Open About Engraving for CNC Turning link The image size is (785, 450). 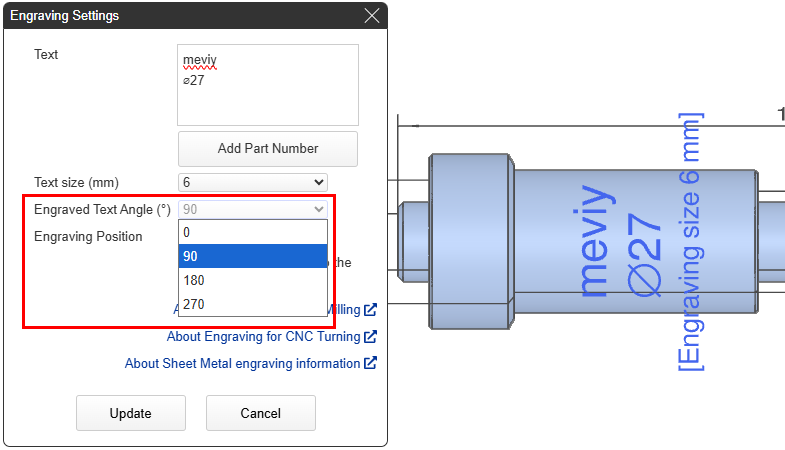264,337
